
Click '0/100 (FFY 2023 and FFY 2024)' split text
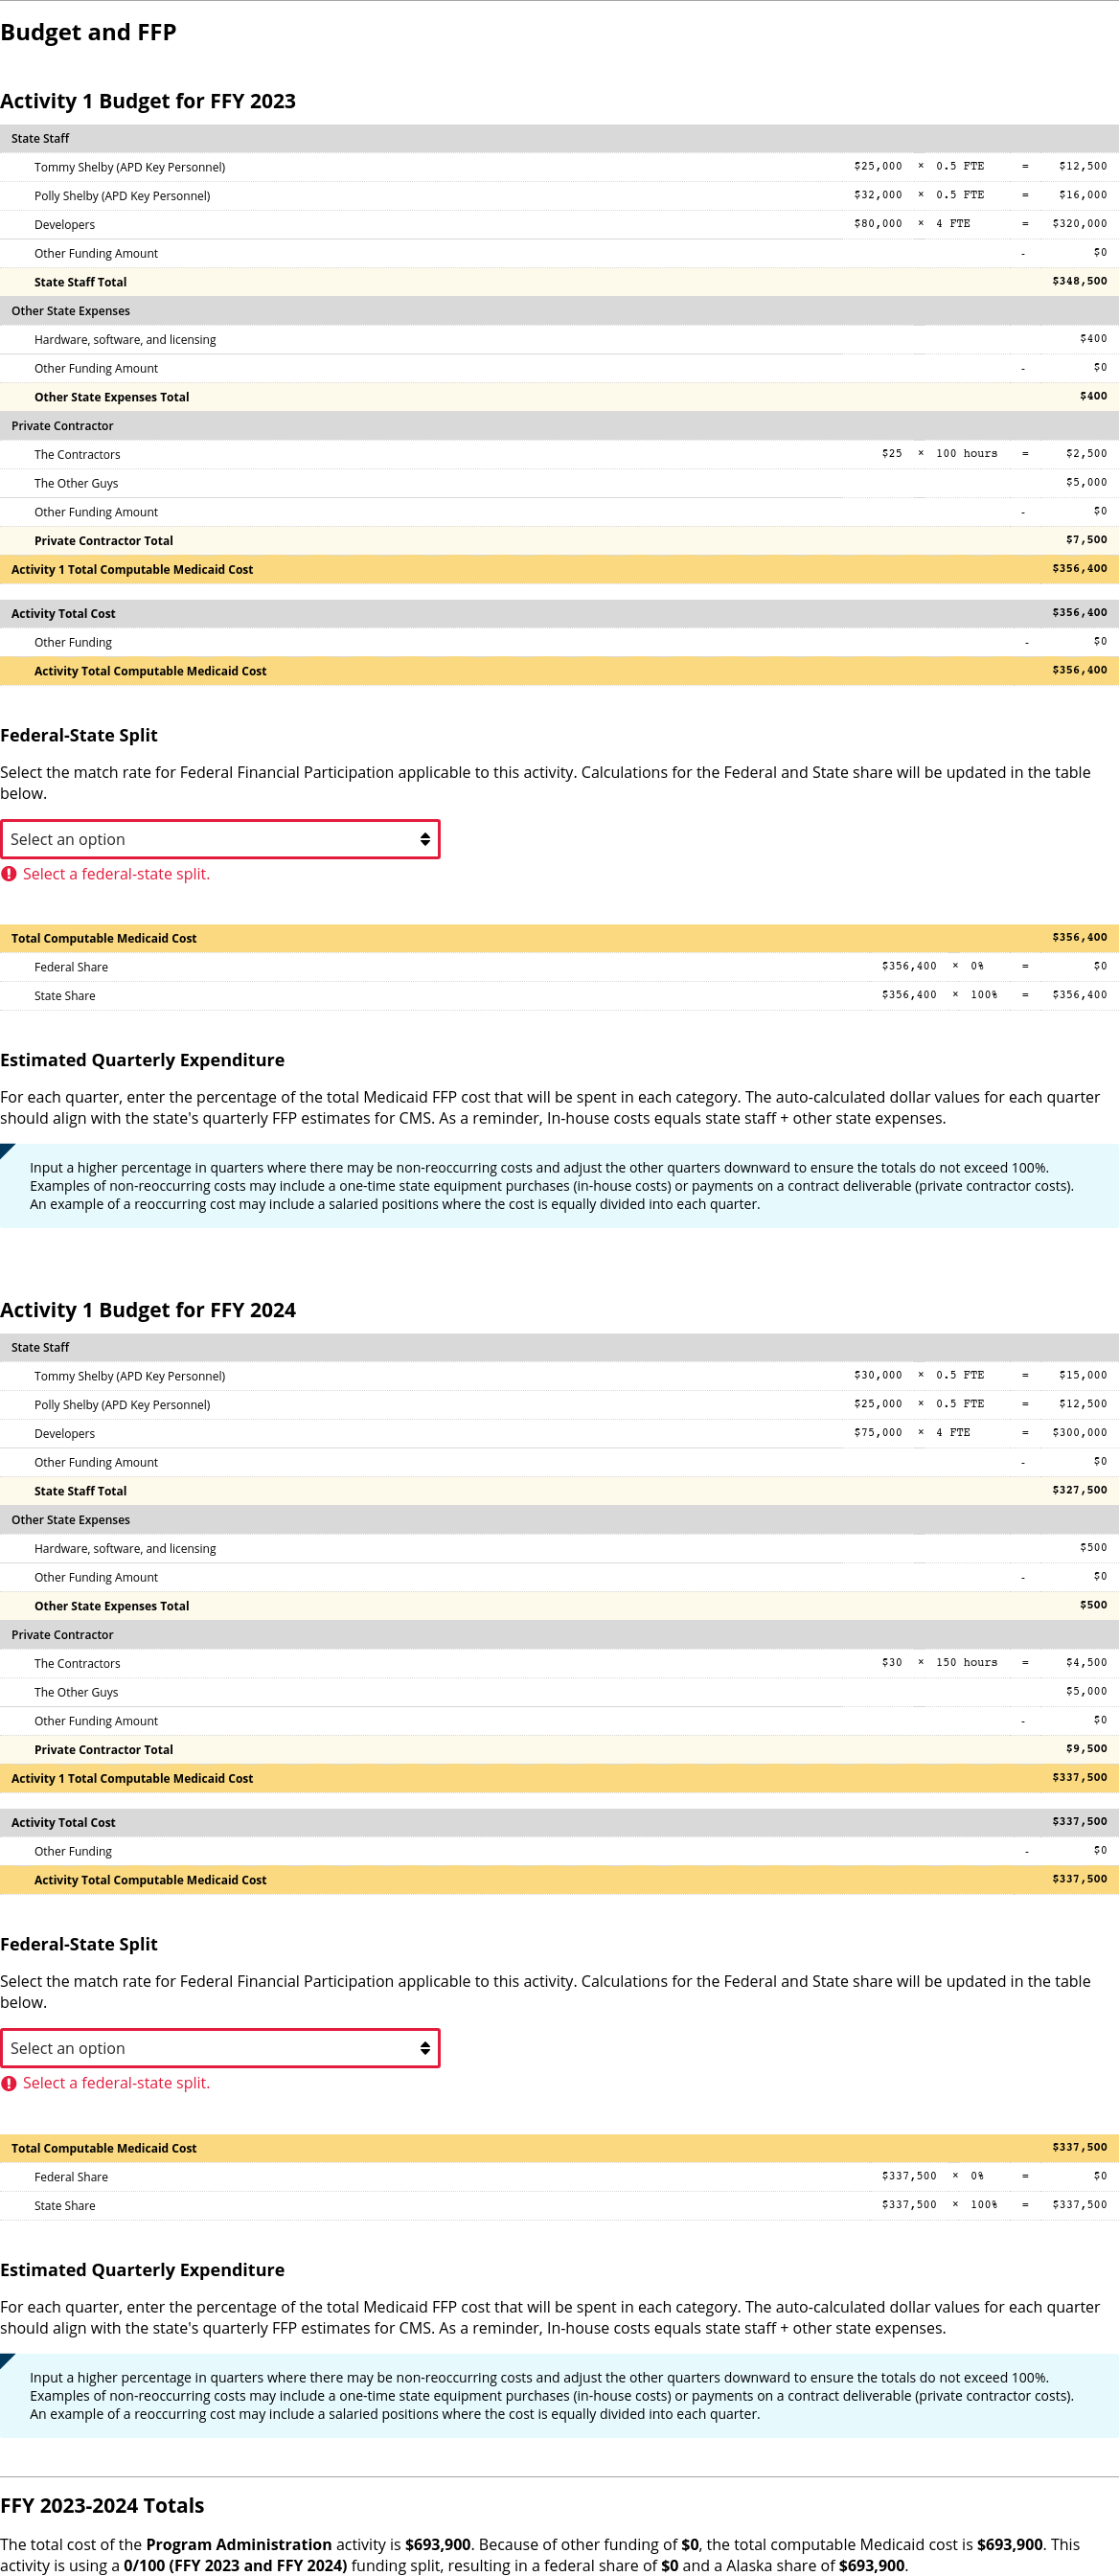pos(235,2565)
